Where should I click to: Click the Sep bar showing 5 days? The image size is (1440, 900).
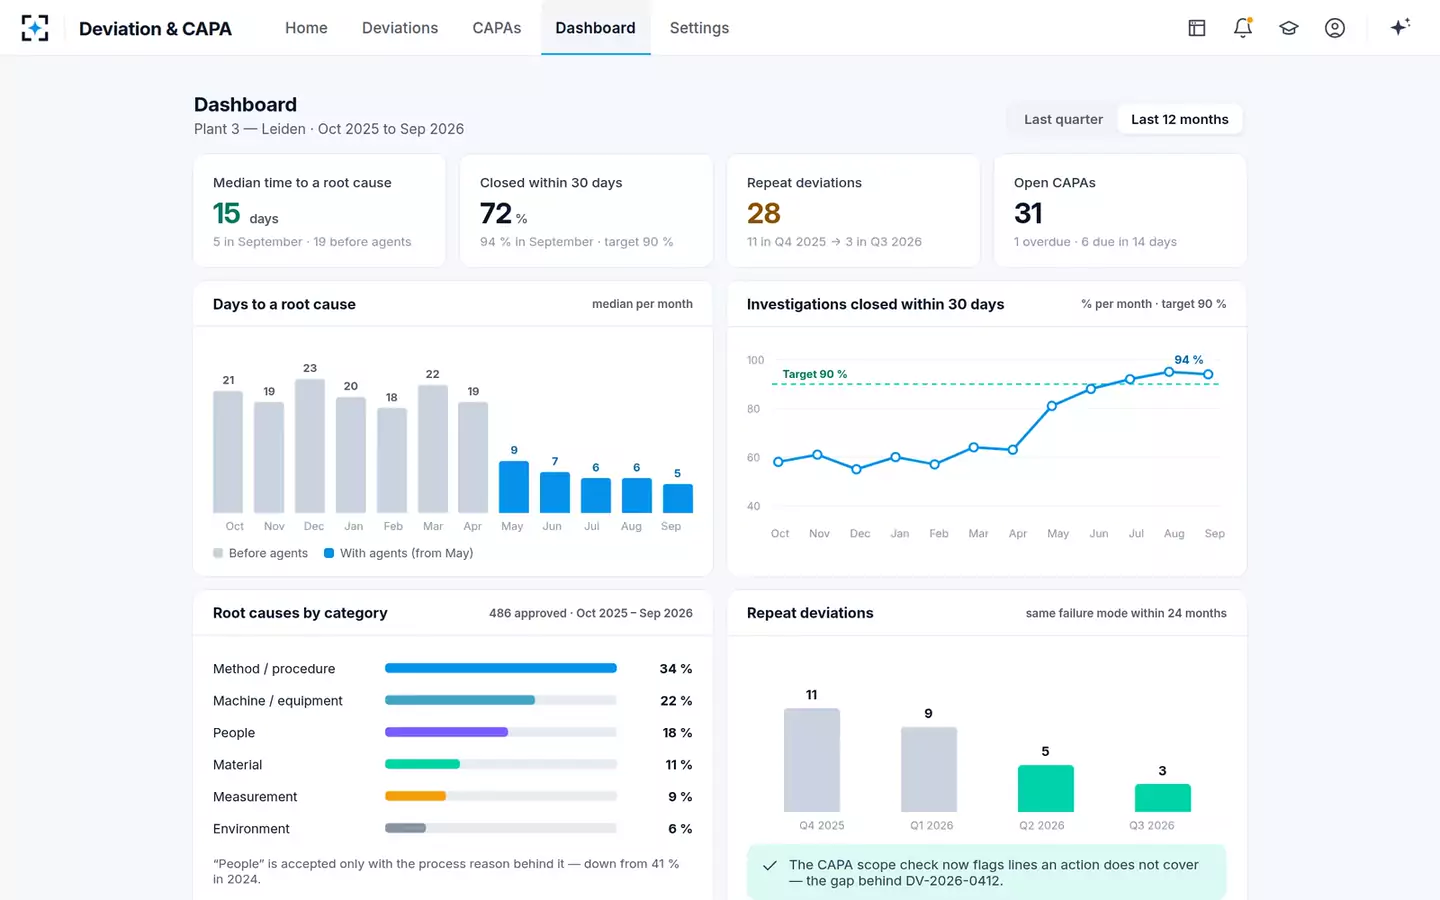point(678,499)
